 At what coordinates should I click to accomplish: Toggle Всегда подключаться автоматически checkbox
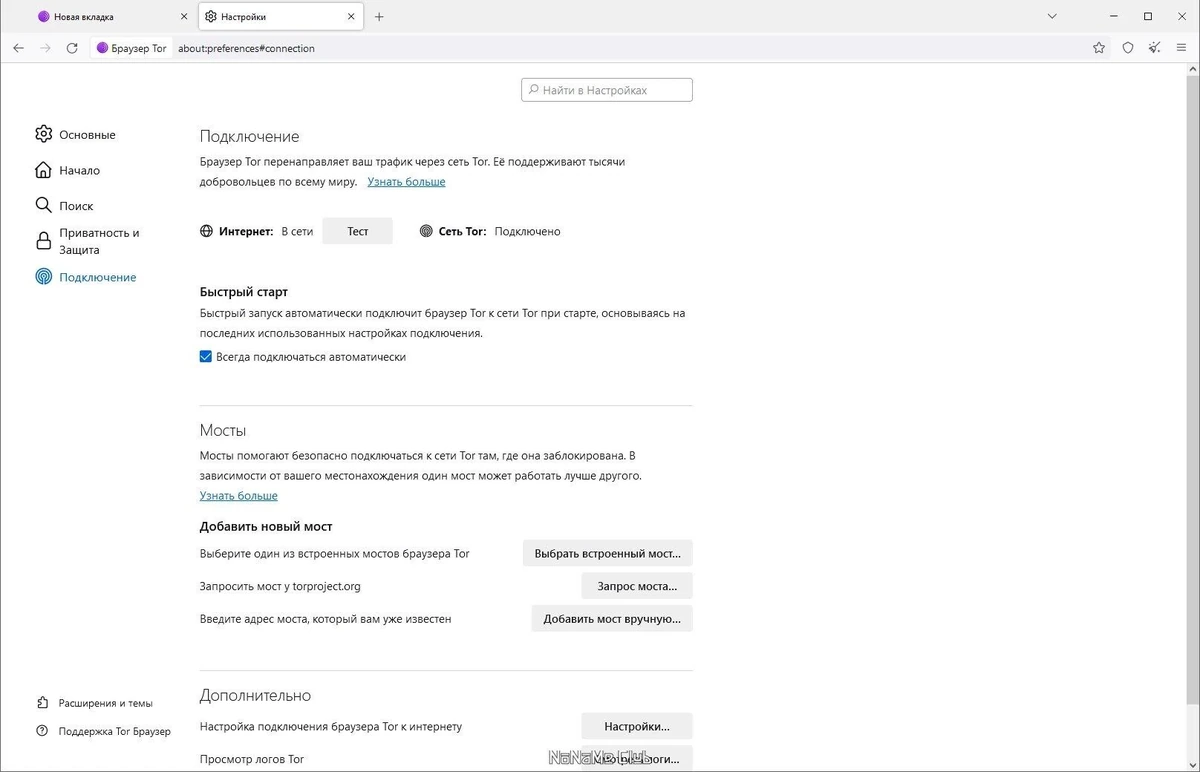coord(206,357)
